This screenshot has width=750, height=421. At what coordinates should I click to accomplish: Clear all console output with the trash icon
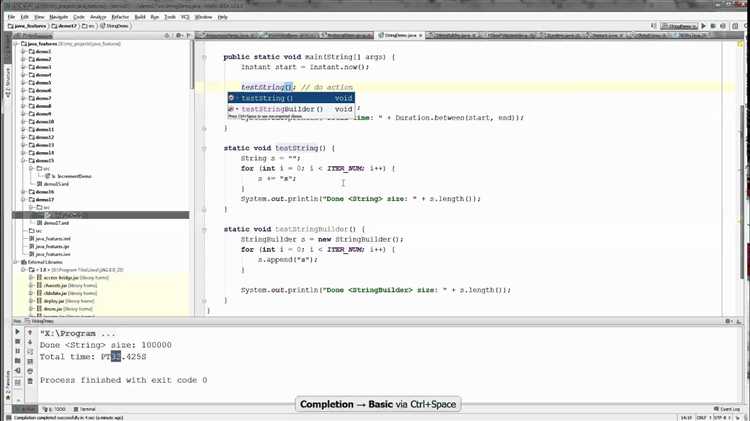point(30,381)
